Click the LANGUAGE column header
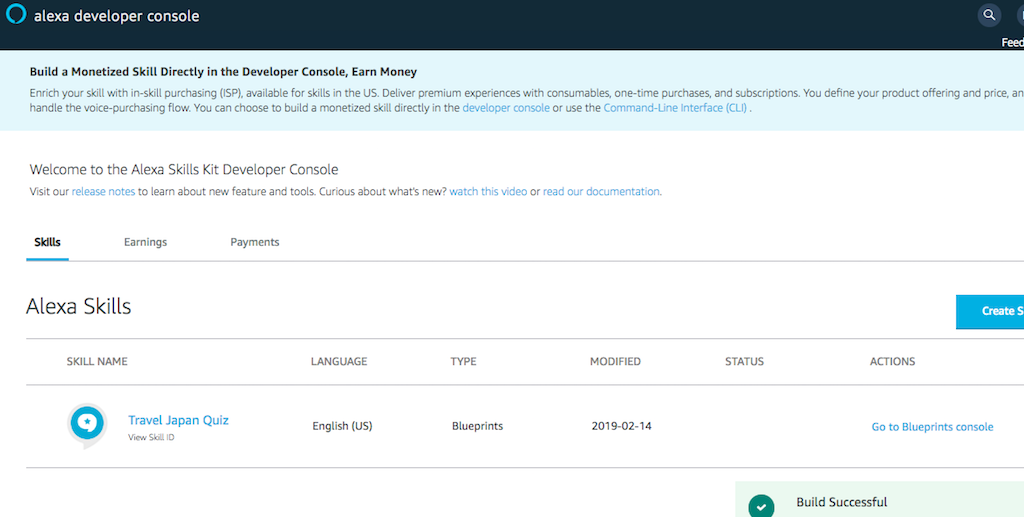The image size is (1024, 517). pyautogui.click(x=339, y=361)
